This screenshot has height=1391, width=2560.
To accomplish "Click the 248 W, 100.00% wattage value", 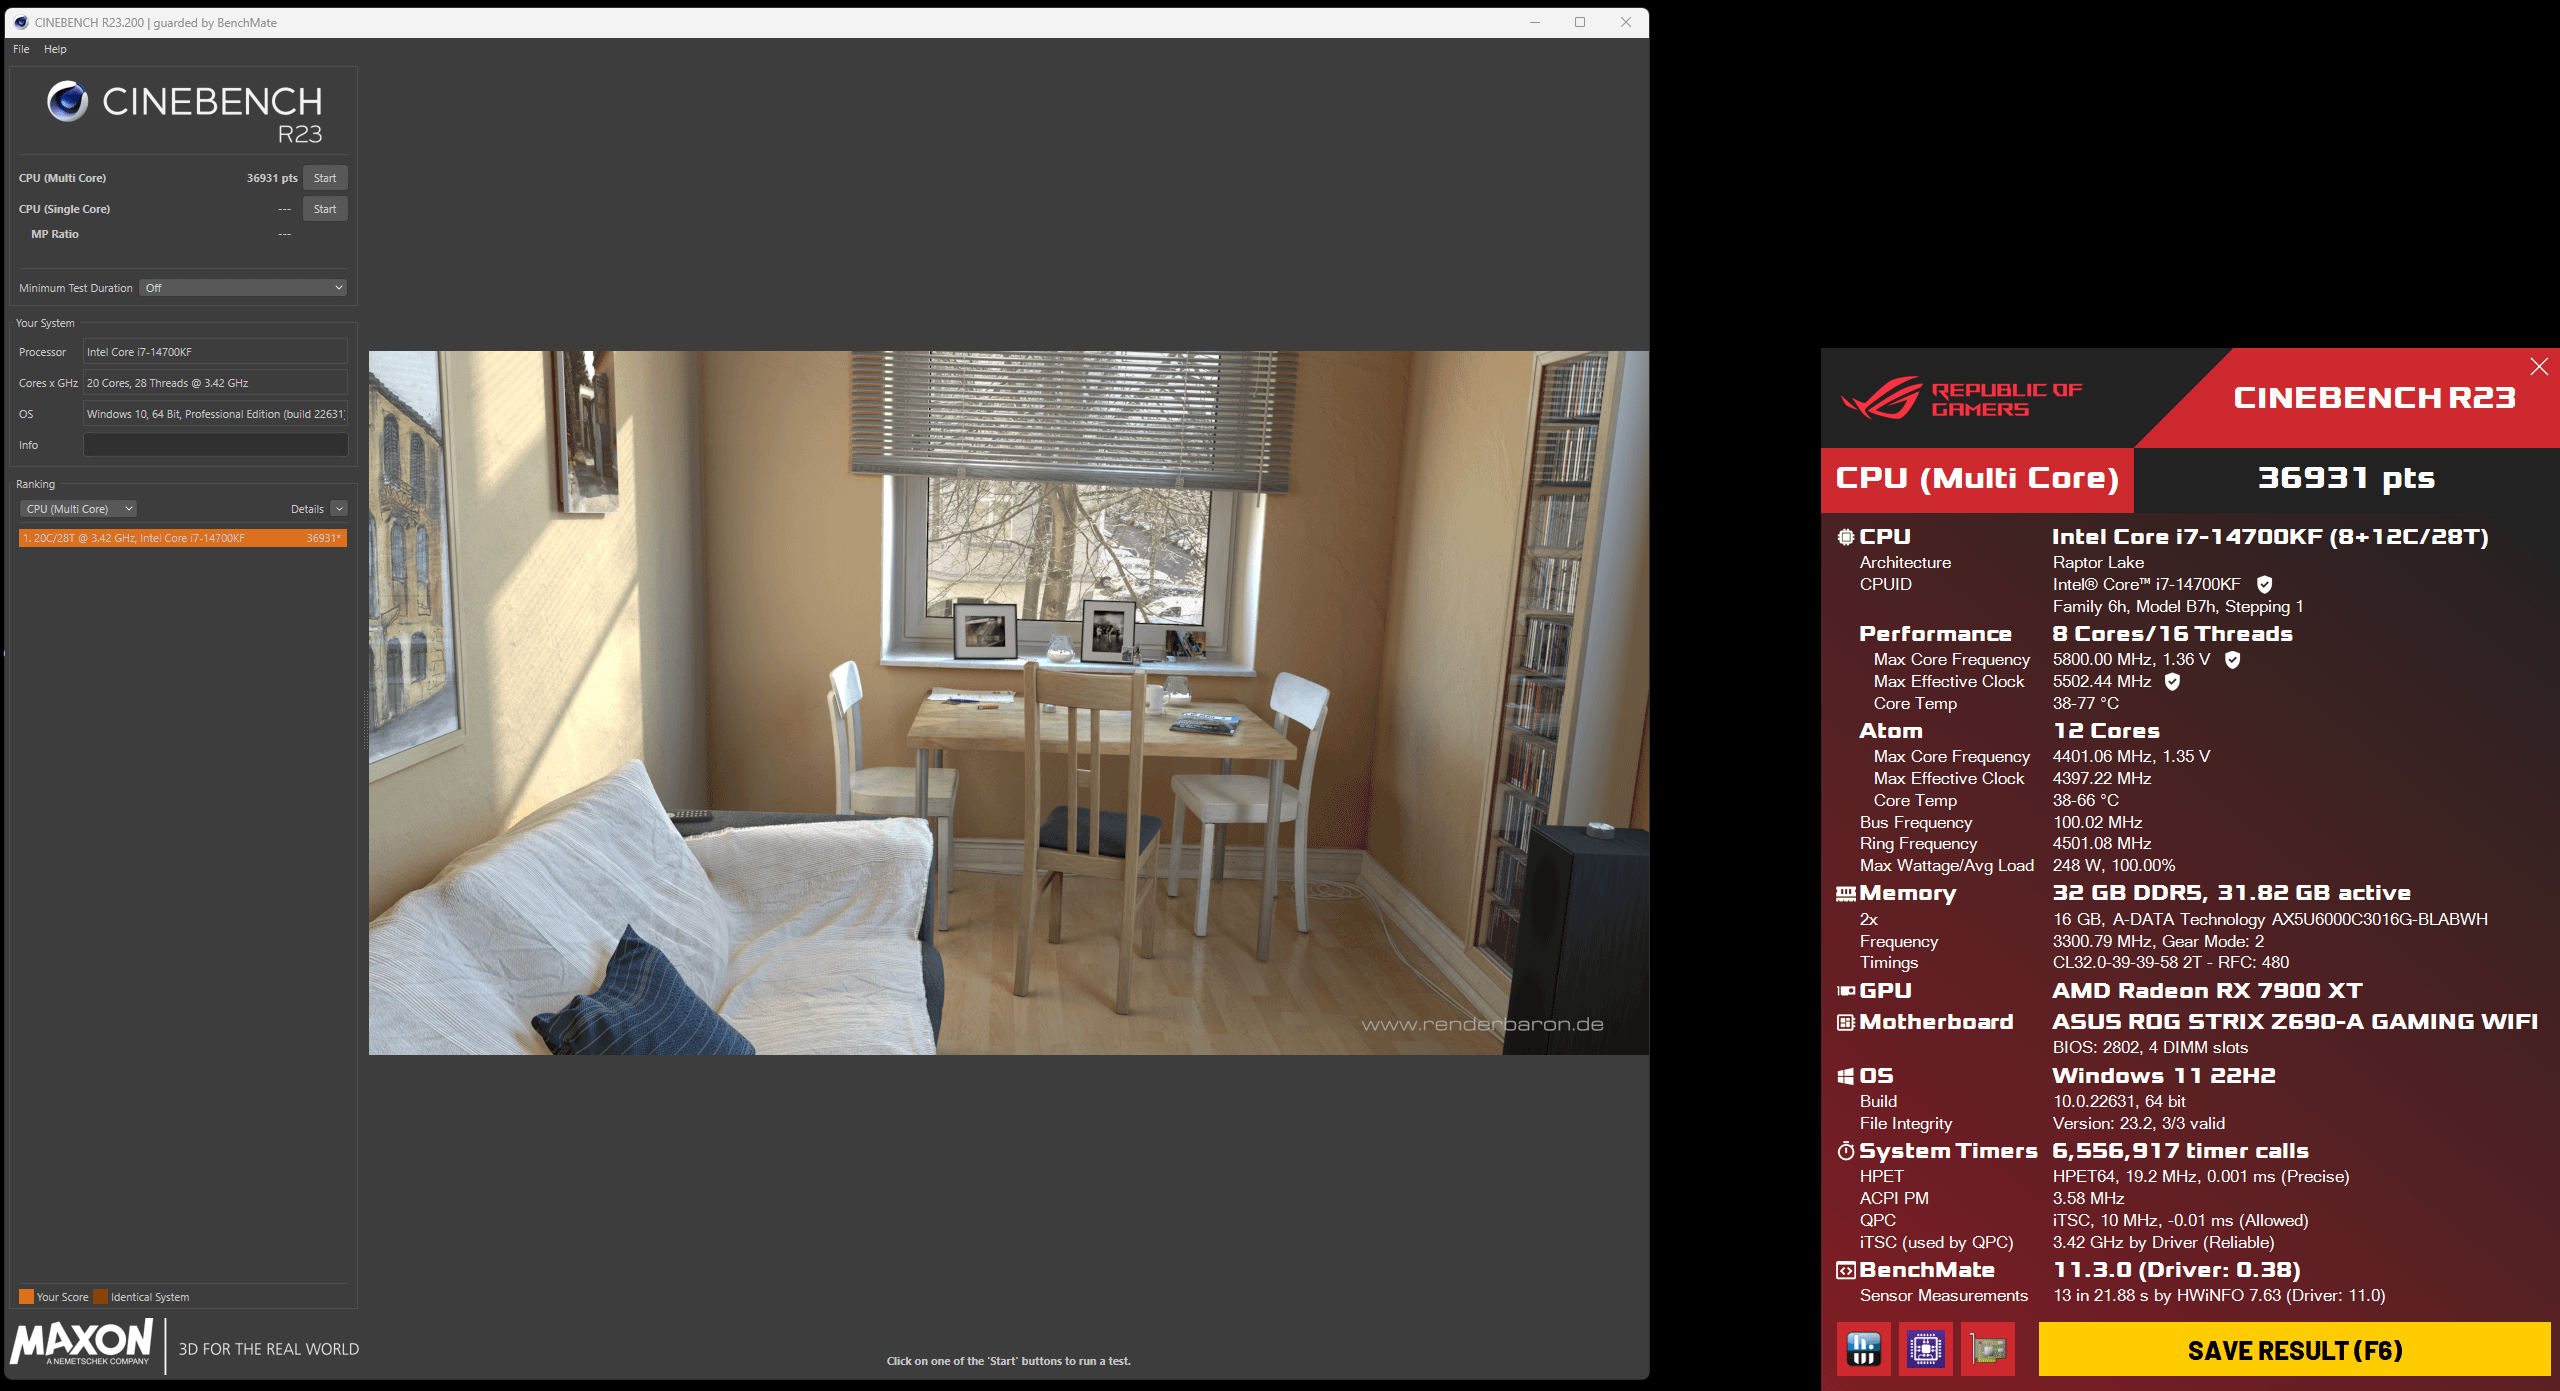I will pyautogui.click(x=2114, y=866).
